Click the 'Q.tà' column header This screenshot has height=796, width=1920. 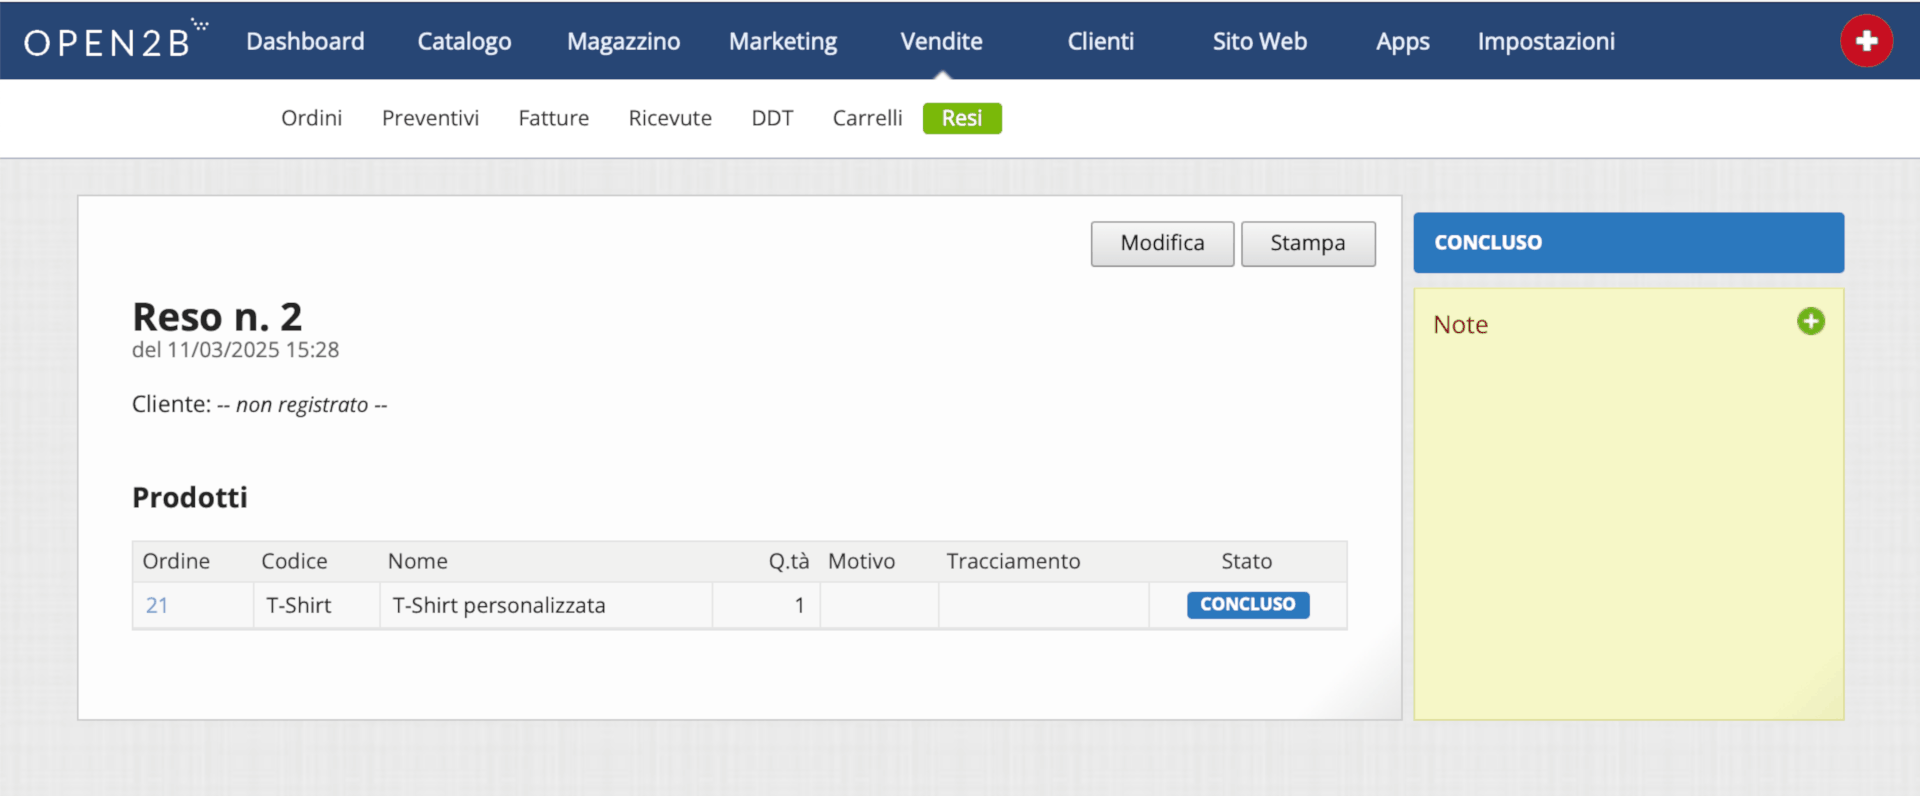point(788,561)
